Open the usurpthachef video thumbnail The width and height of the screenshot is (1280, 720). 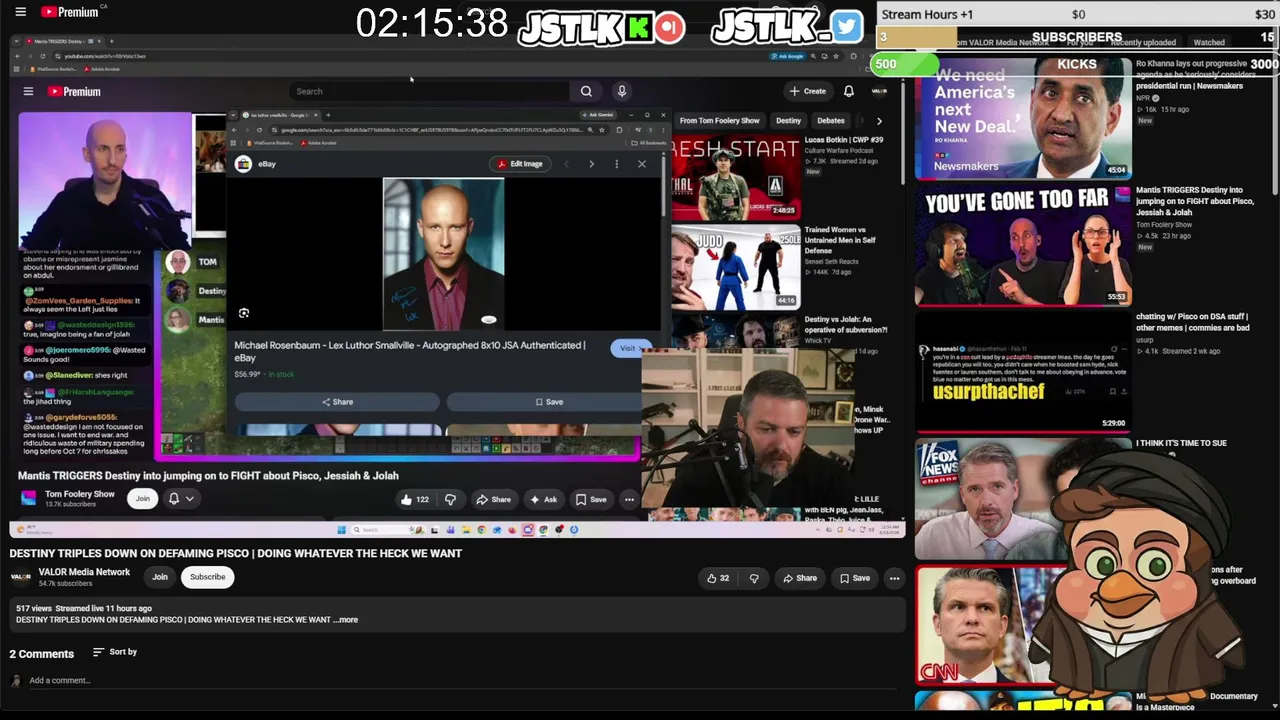pyautogui.click(x=1023, y=371)
